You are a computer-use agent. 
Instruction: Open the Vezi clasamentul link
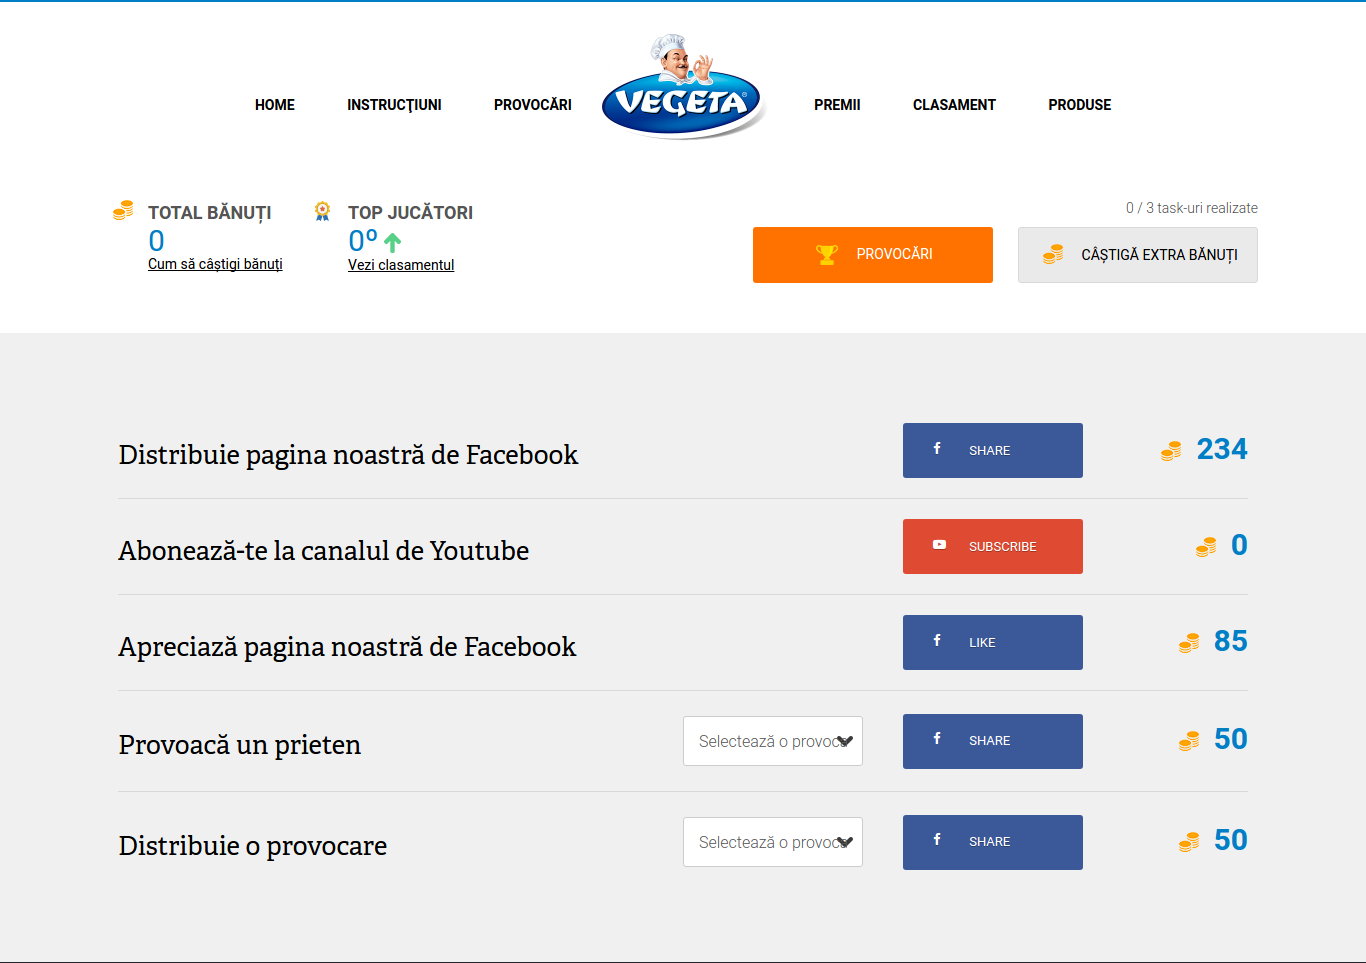pyautogui.click(x=401, y=265)
